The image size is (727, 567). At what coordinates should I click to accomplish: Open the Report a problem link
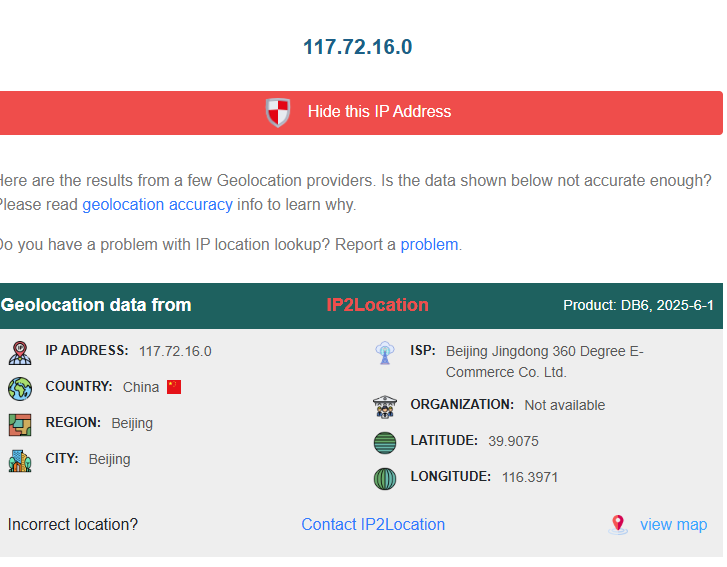point(429,244)
